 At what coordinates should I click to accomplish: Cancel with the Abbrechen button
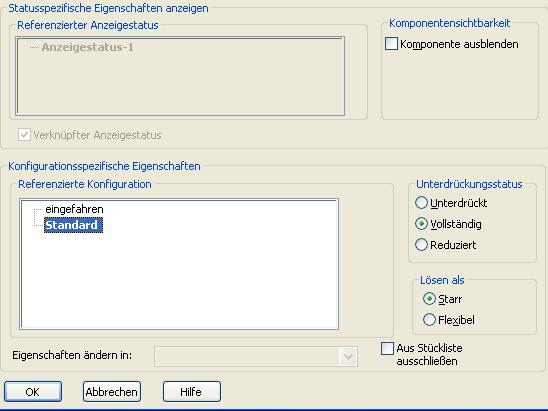tap(112, 391)
